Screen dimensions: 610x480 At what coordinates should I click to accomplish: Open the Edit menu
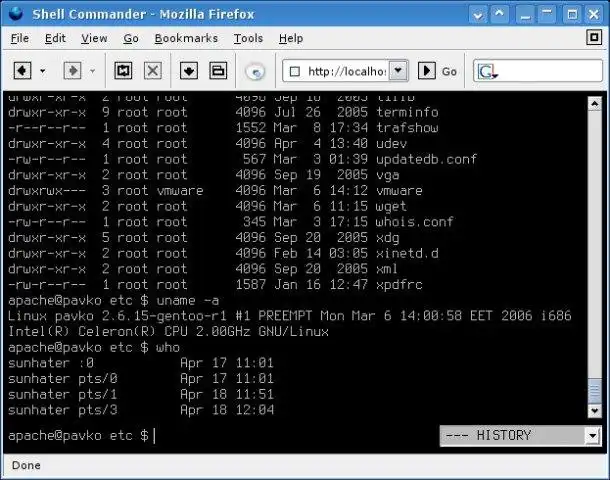point(55,38)
